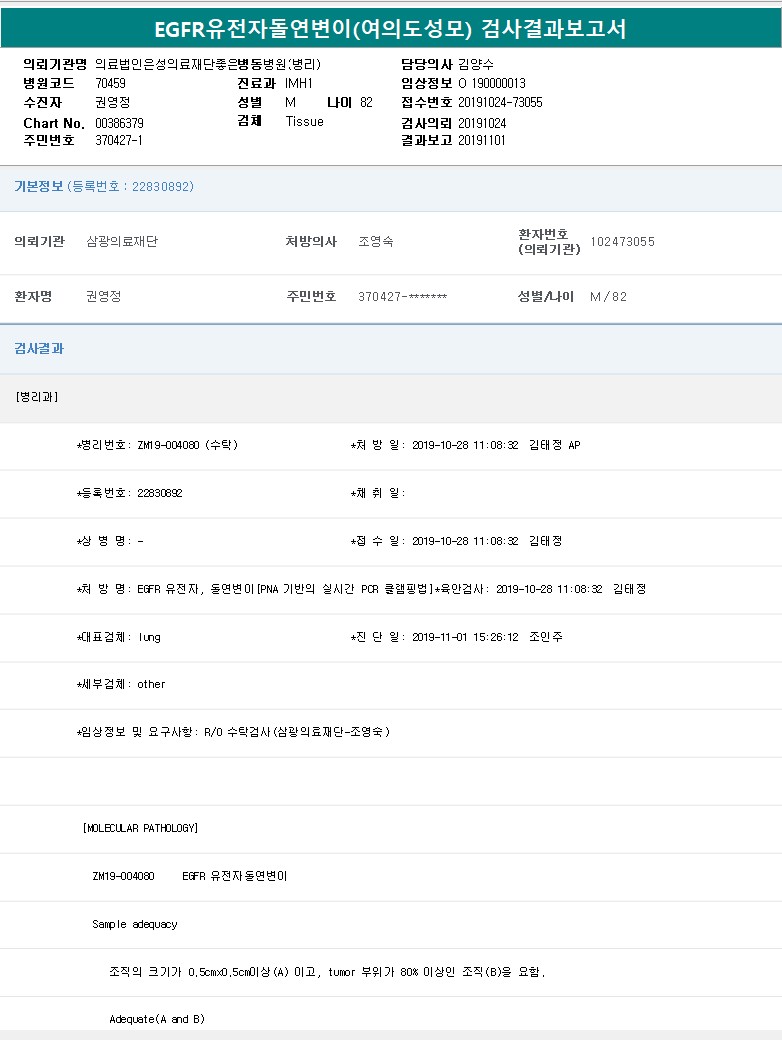Select detailed specimen value other
Screen dimensions: 782x1040
coord(151,684)
